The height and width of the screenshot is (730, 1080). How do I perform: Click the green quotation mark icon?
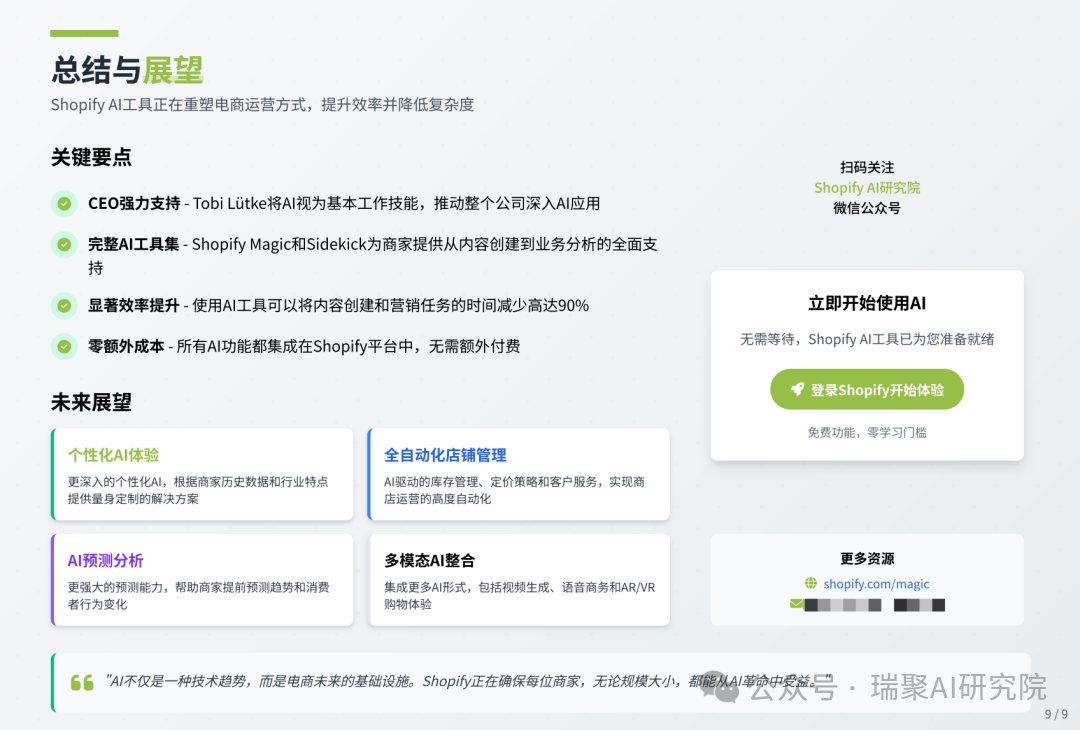pyautogui.click(x=82, y=682)
